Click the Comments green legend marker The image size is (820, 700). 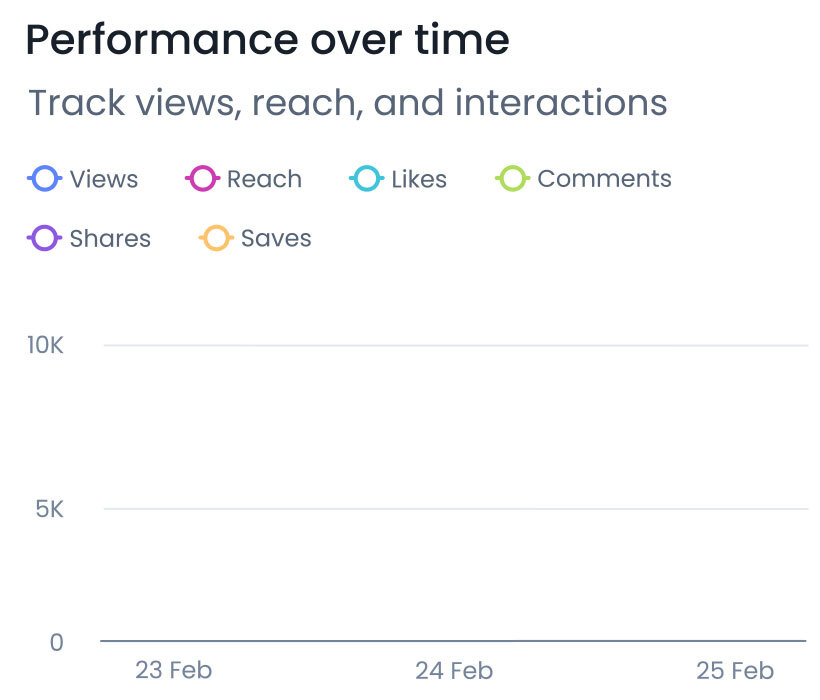coord(512,179)
